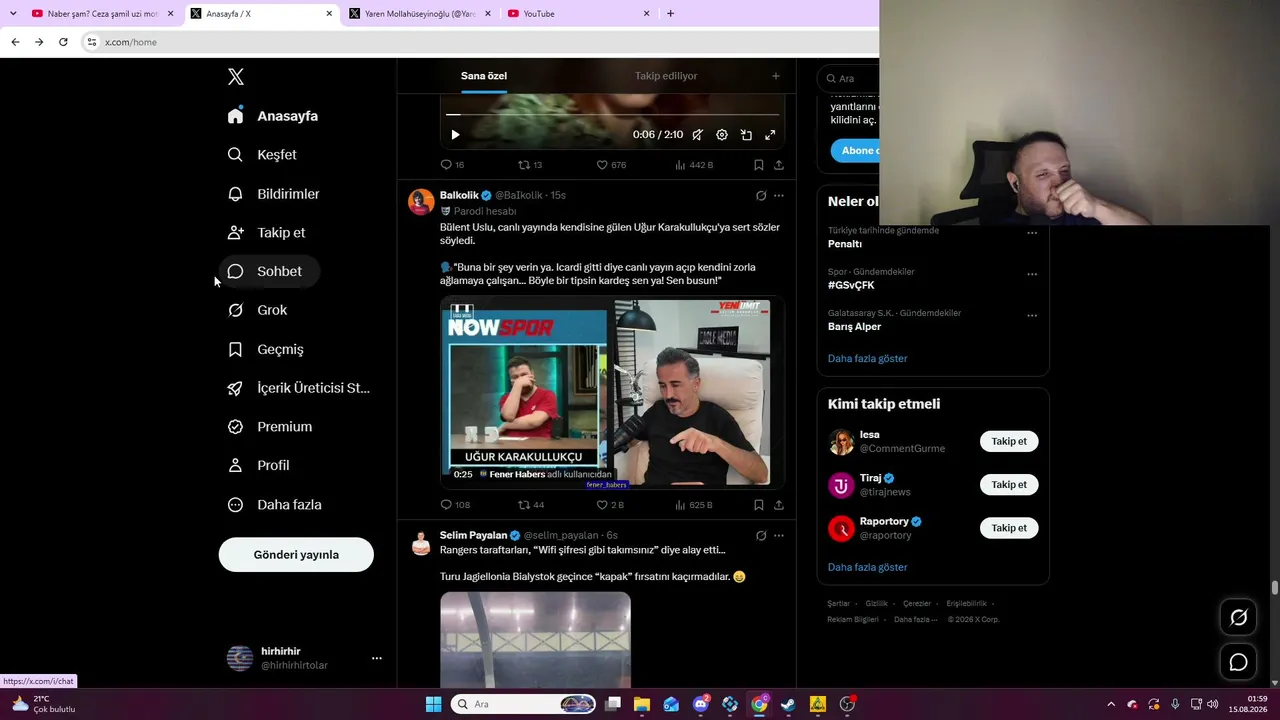
Task: Repost Balkolik's post with 44 reposts
Action: (x=531, y=505)
